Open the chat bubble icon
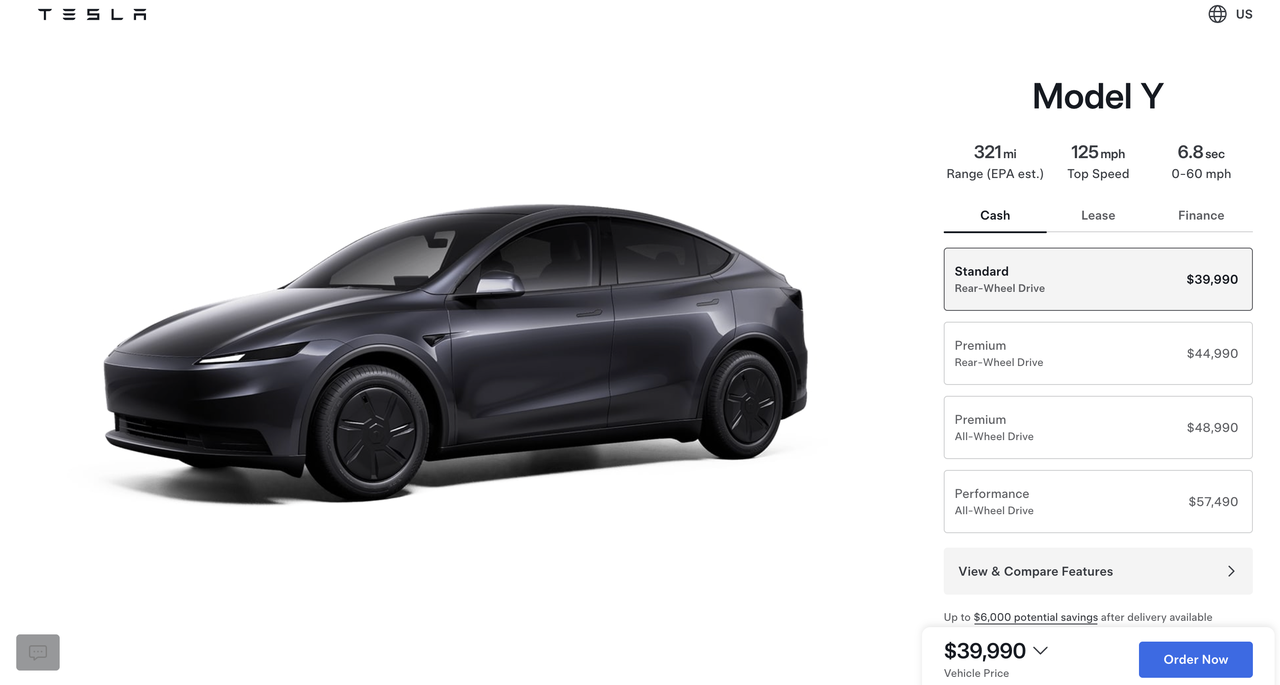The image size is (1280, 685). (38, 652)
